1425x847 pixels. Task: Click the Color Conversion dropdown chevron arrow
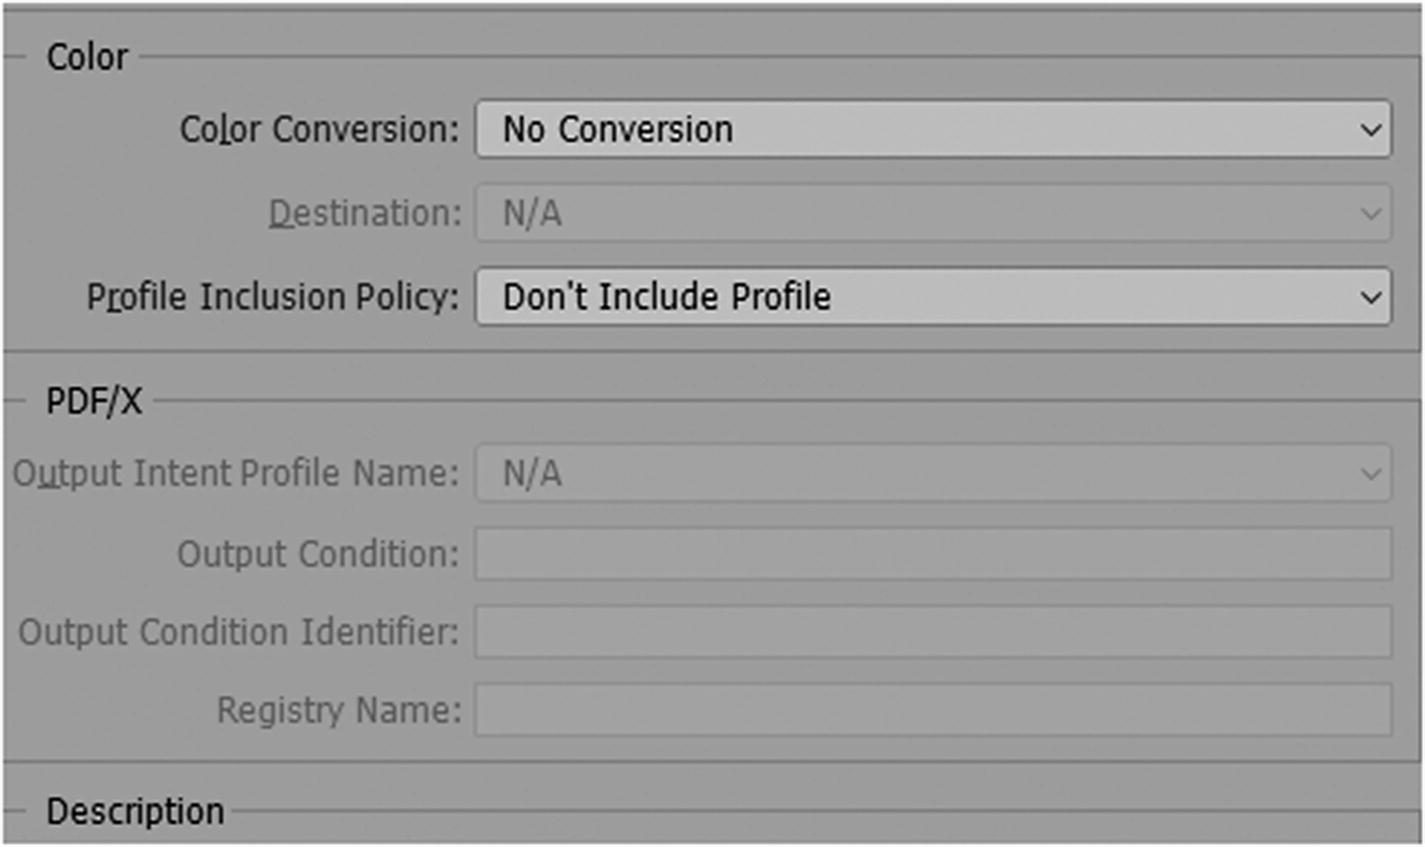(1370, 130)
